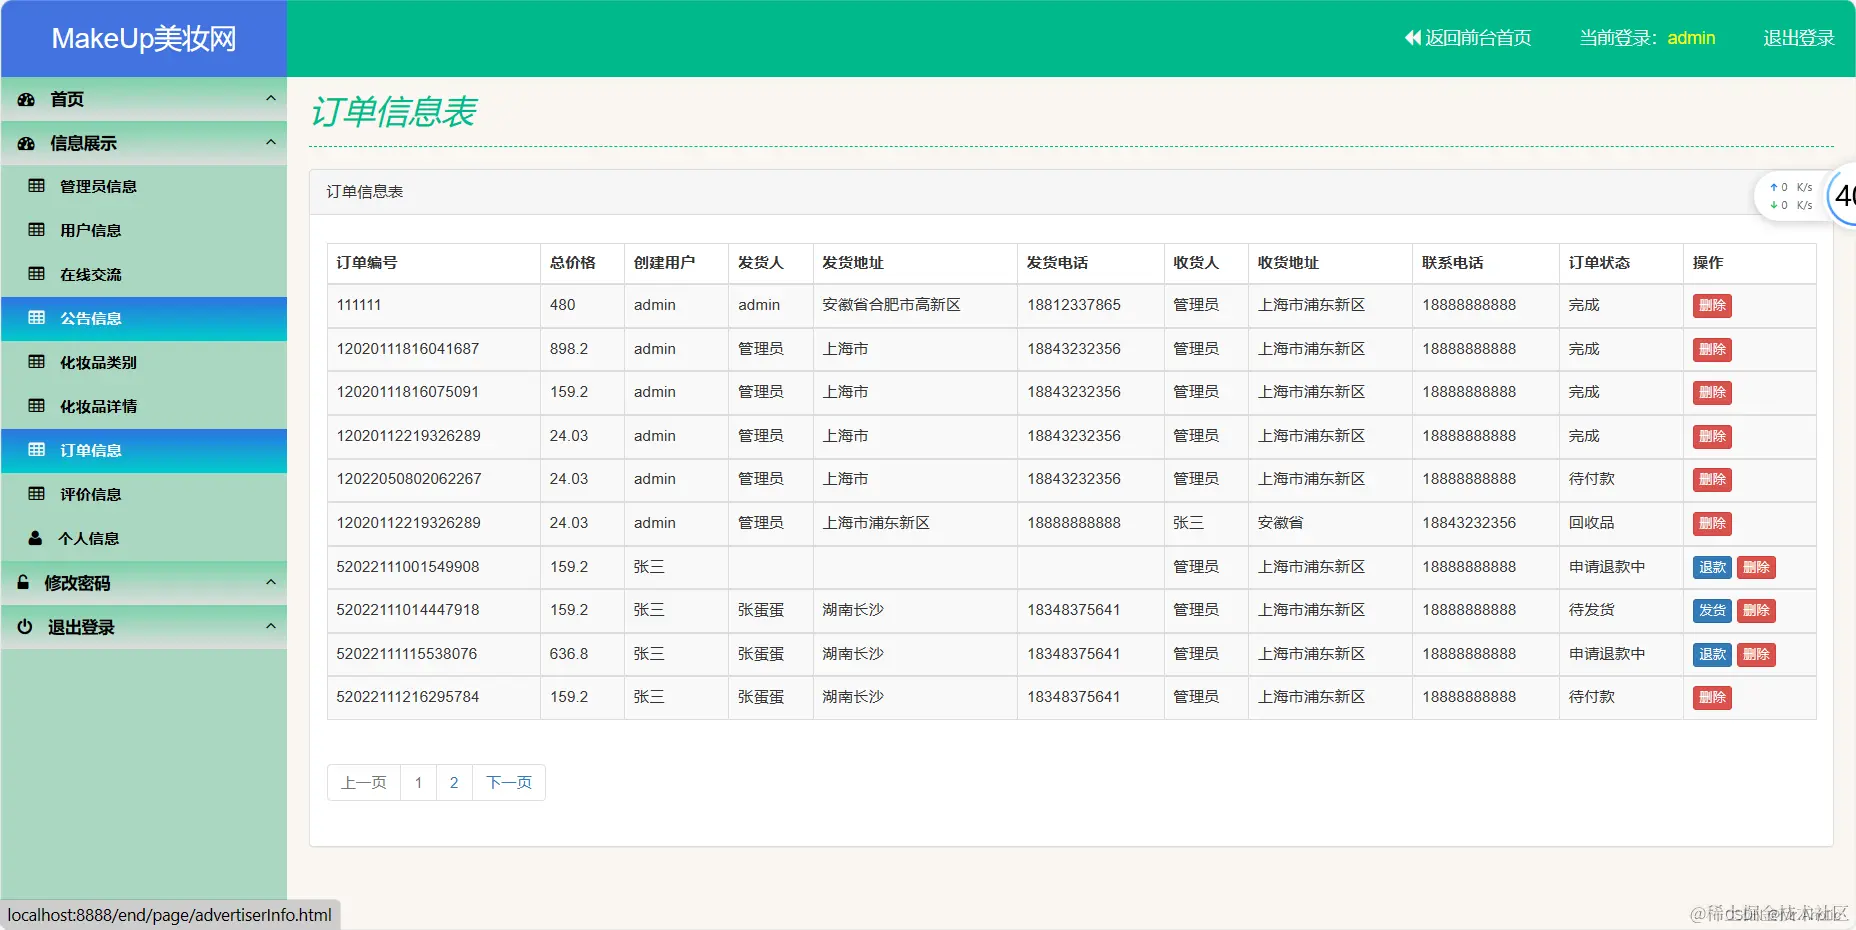Click the rewind arrow icon before 返回前台首页

click(x=1412, y=38)
